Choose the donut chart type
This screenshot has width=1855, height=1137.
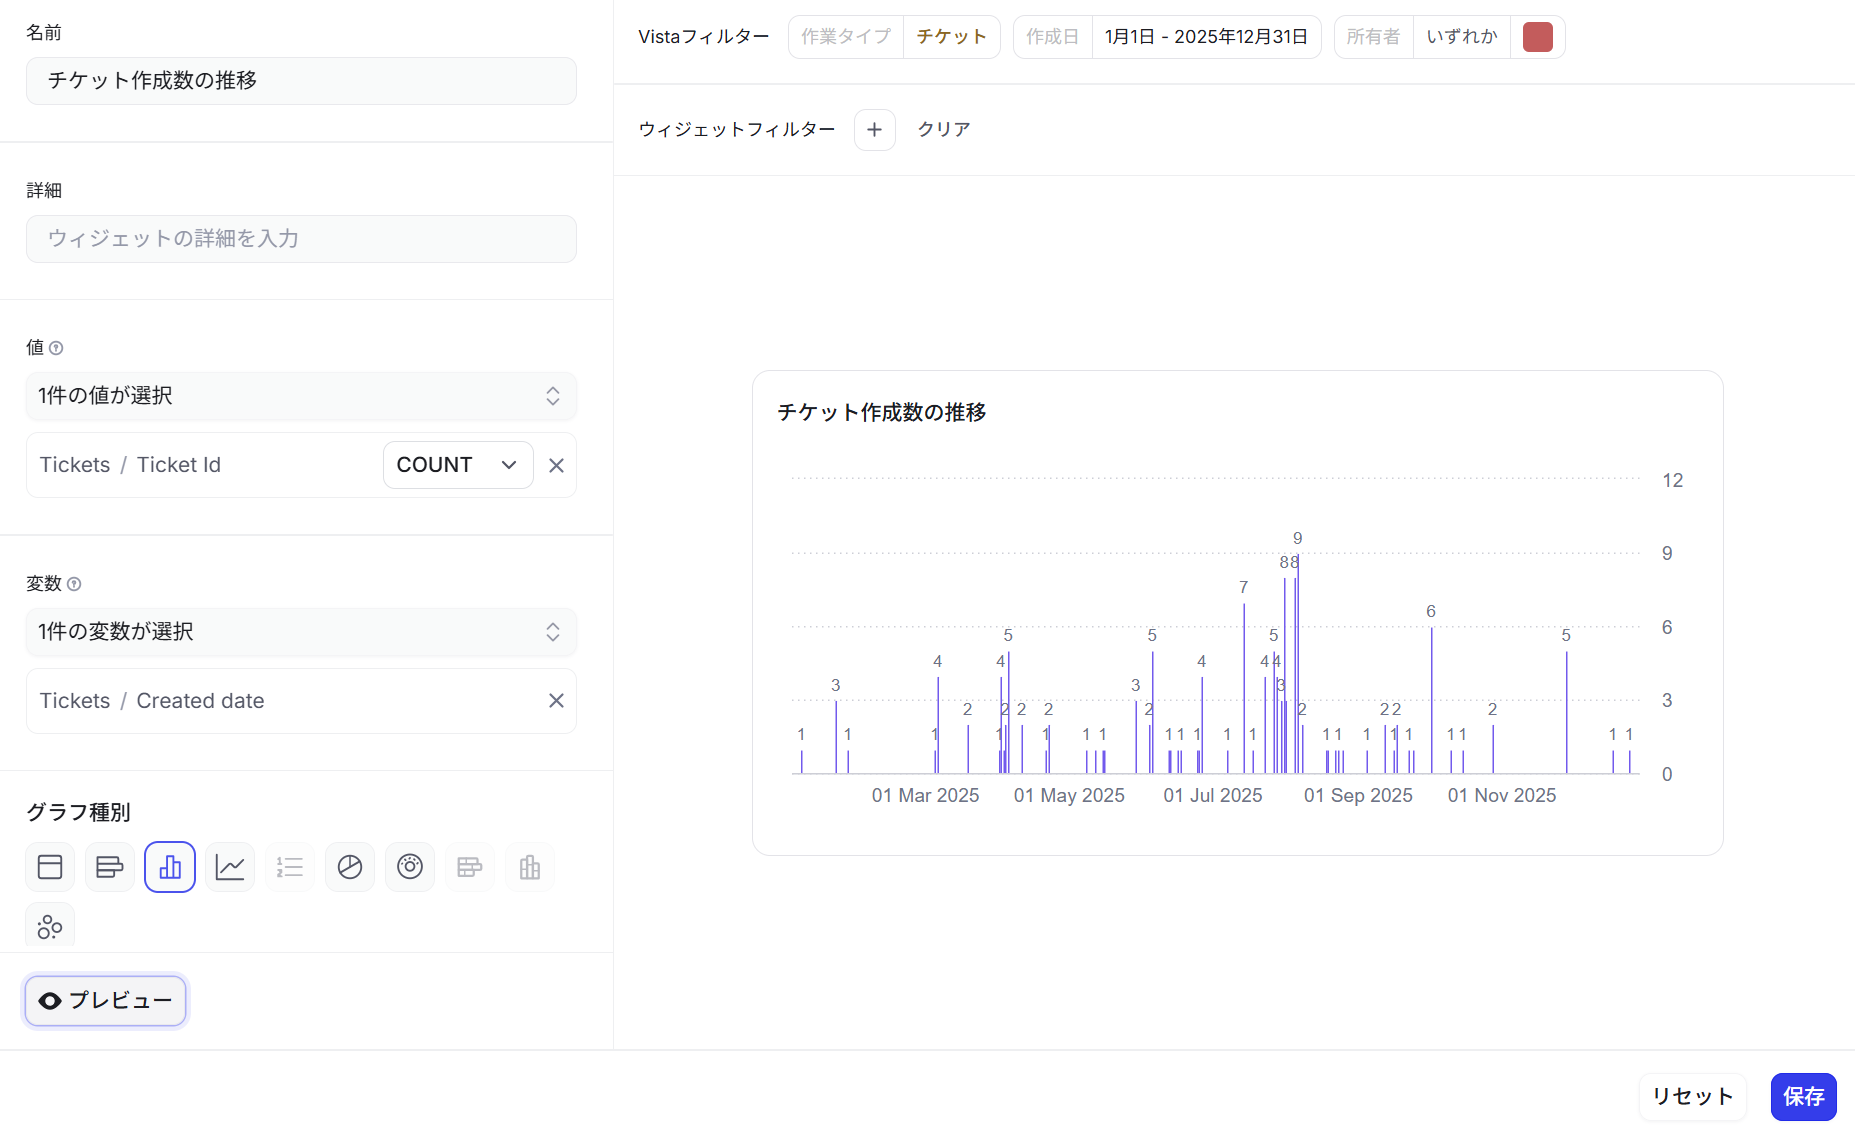pyautogui.click(x=409, y=867)
